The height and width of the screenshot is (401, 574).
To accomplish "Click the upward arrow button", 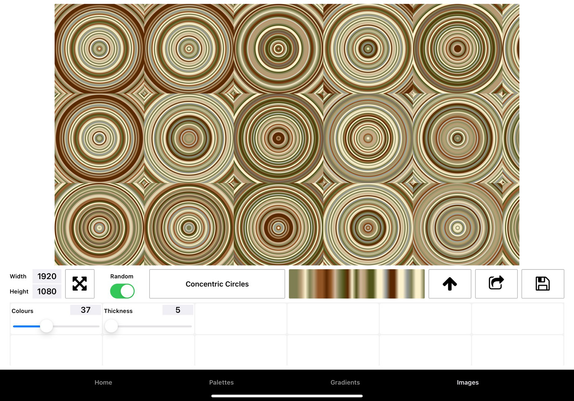I will coord(450,284).
